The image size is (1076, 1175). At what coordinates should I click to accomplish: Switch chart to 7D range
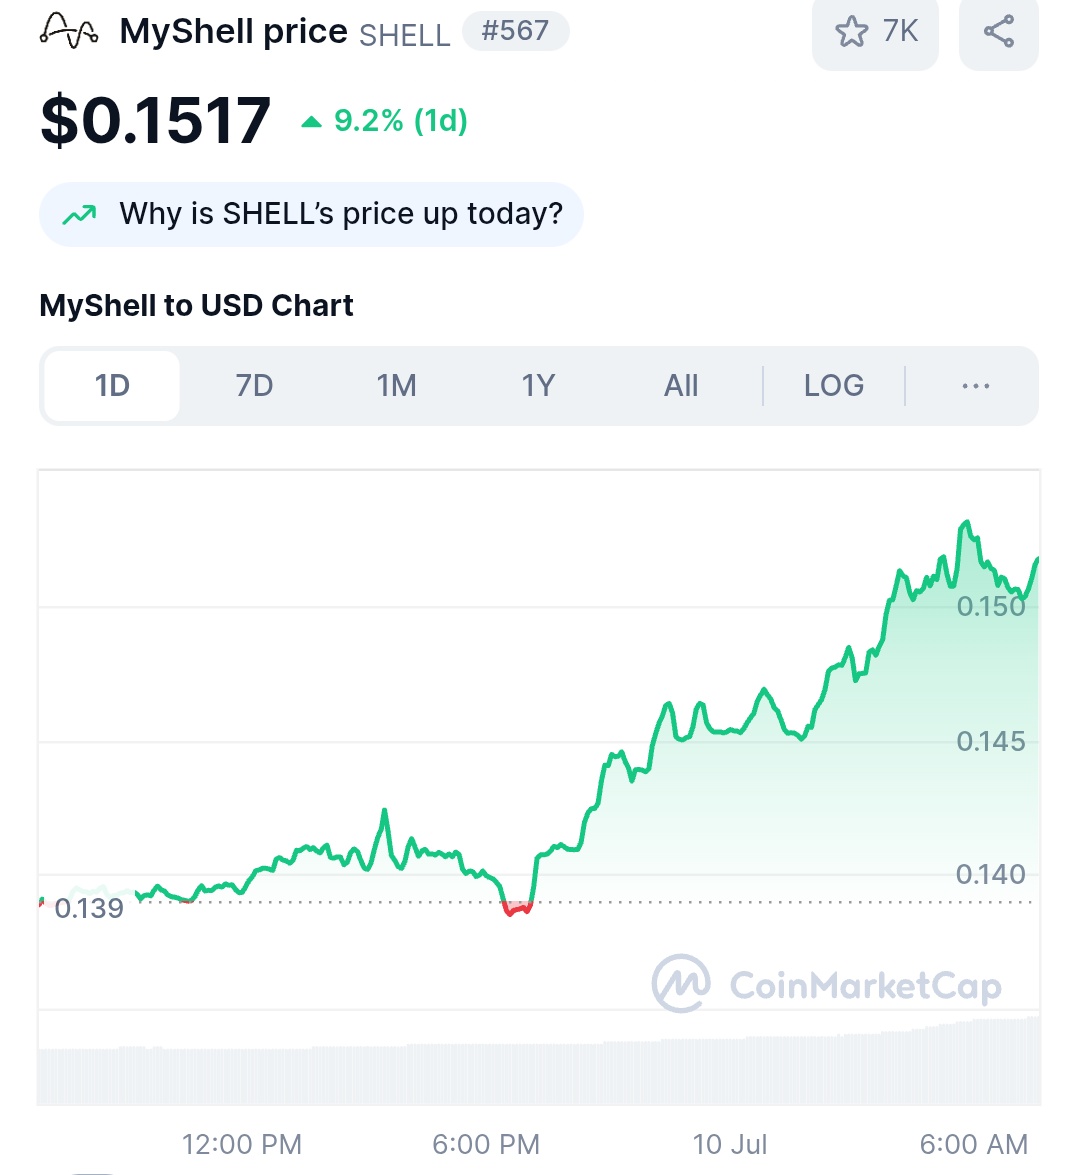pyautogui.click(x=254, y=386)
